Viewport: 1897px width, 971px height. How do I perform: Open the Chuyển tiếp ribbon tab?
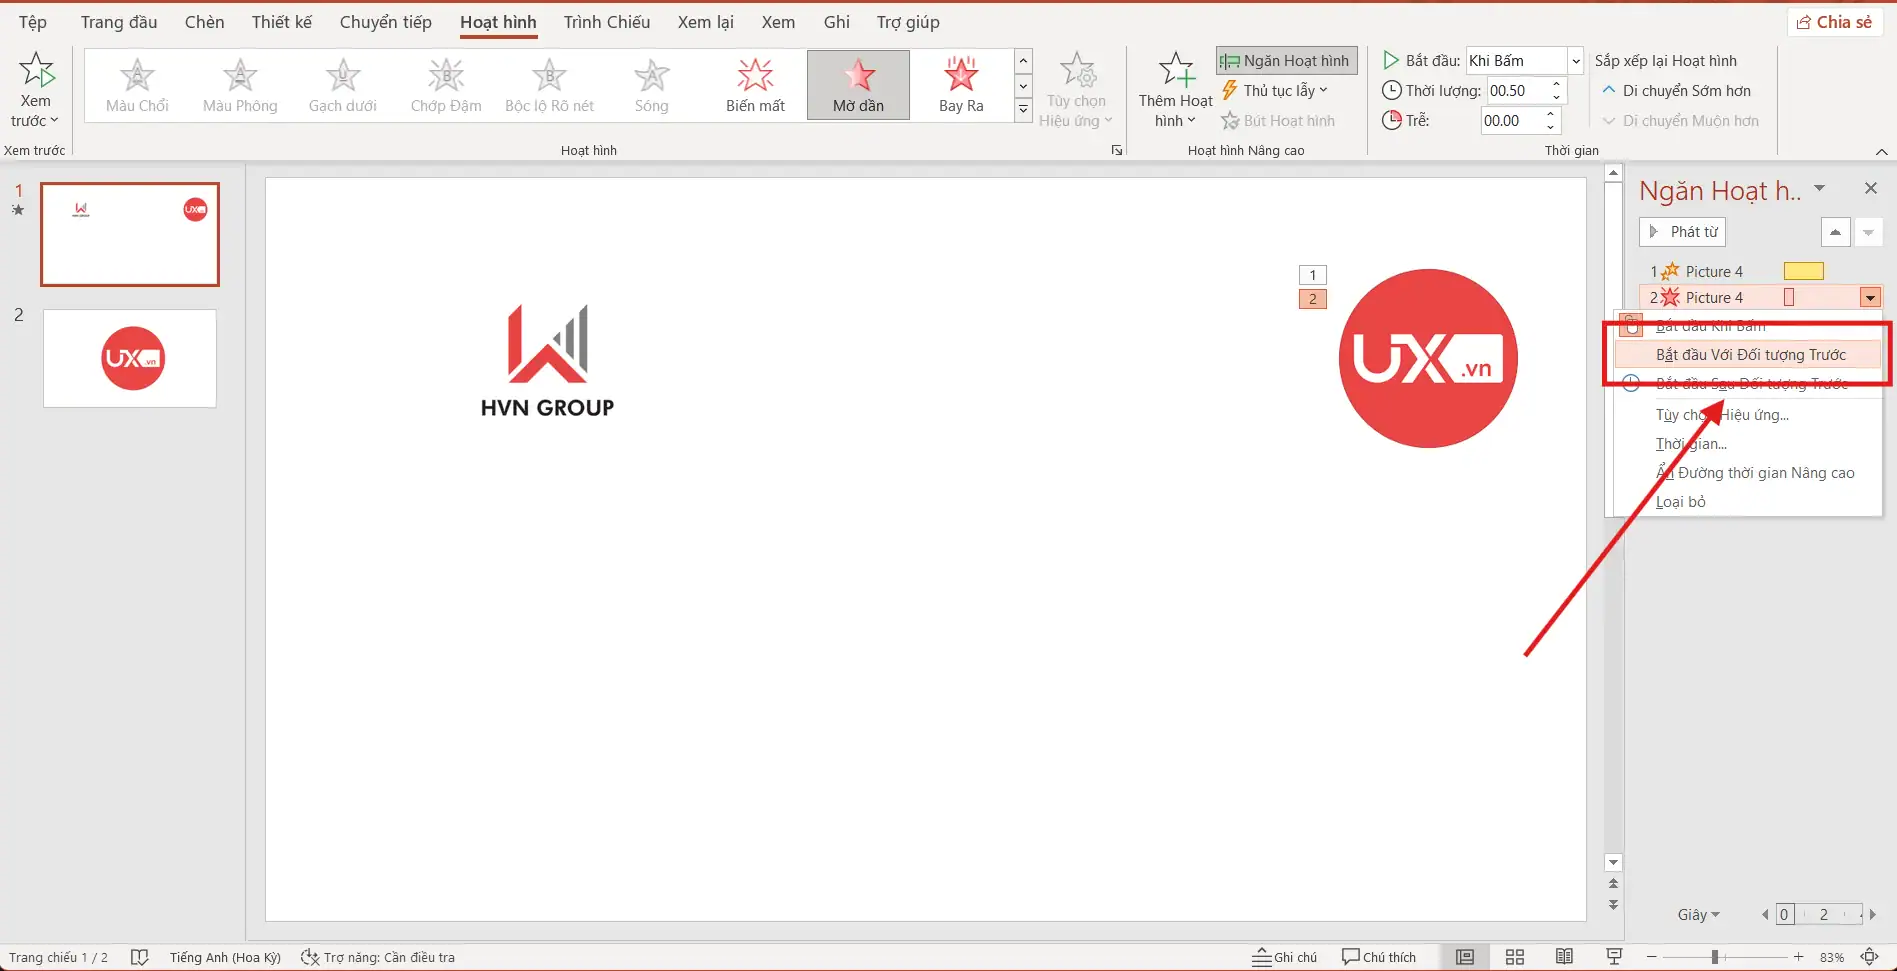385,22
